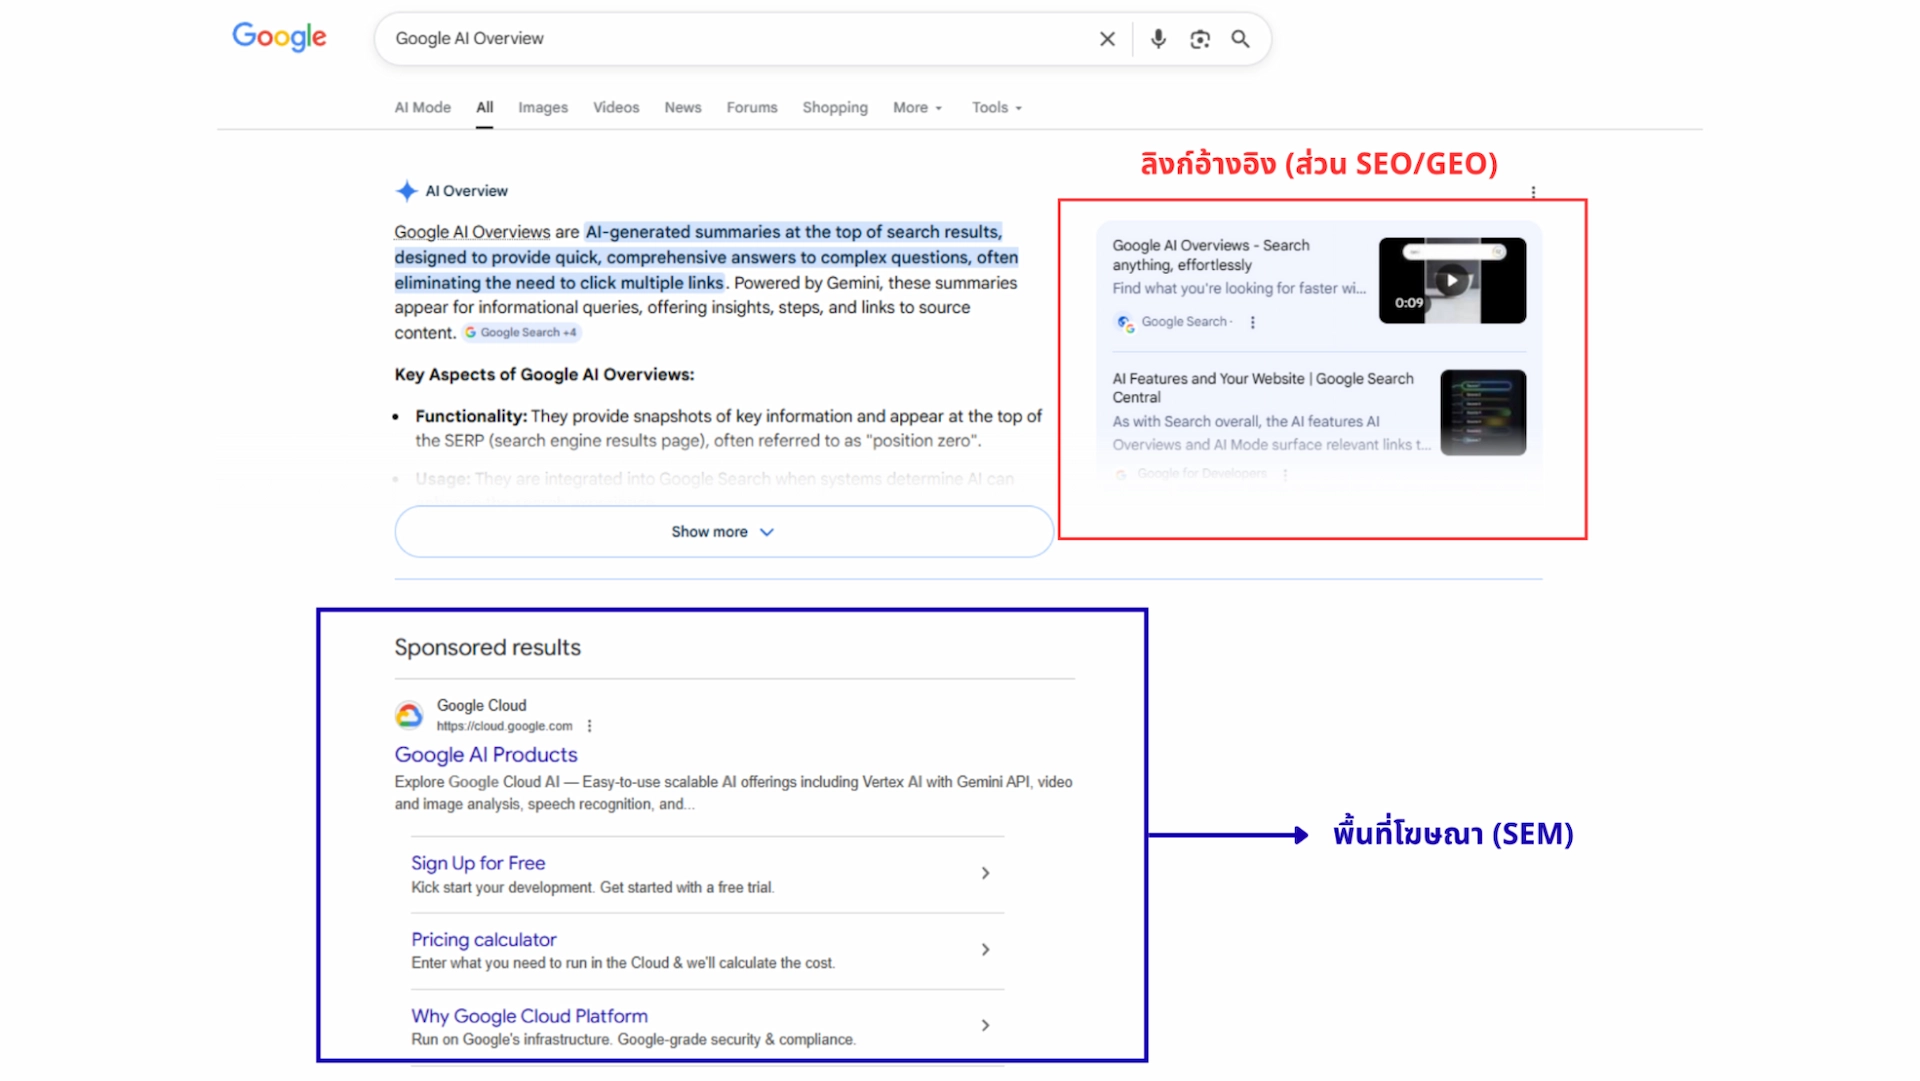Open Sign Up for Free sitelink
Image resolution: width=1920 pixels, height=1081 pixels.
click(478, 863)
